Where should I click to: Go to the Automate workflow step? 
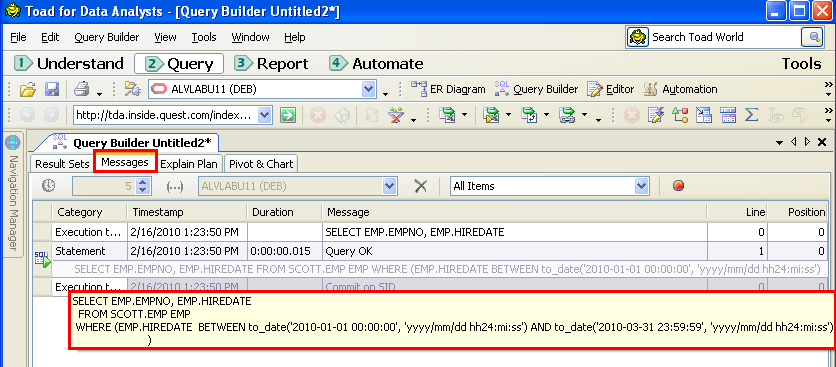[376, 63]
